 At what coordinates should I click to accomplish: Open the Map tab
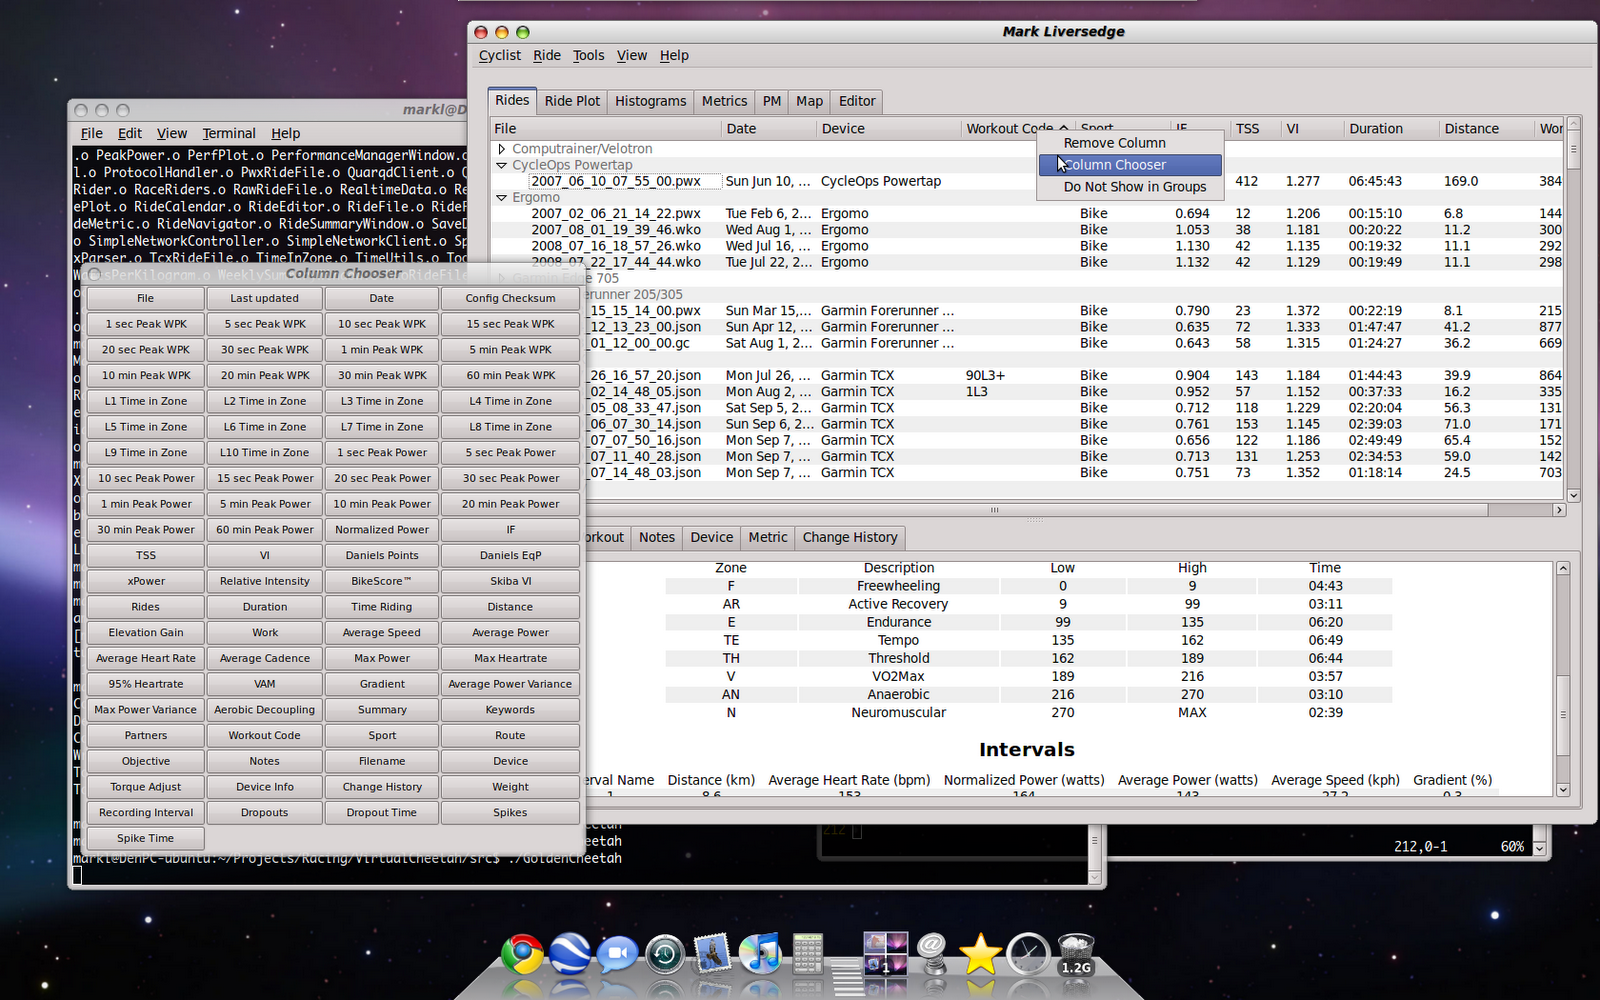pyautogui.click(x=810, y=101)
